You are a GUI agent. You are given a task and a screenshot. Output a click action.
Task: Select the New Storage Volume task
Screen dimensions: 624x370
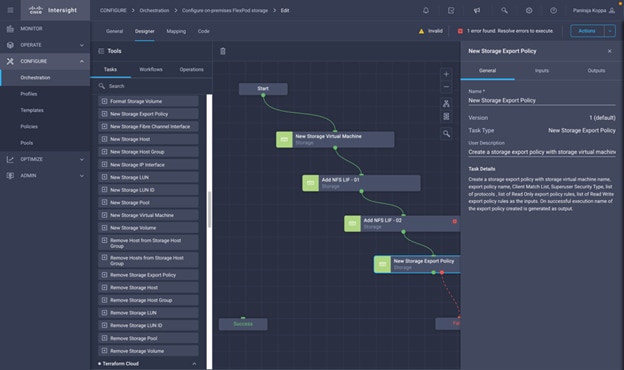pyautogui.click(x=148, y=228)
